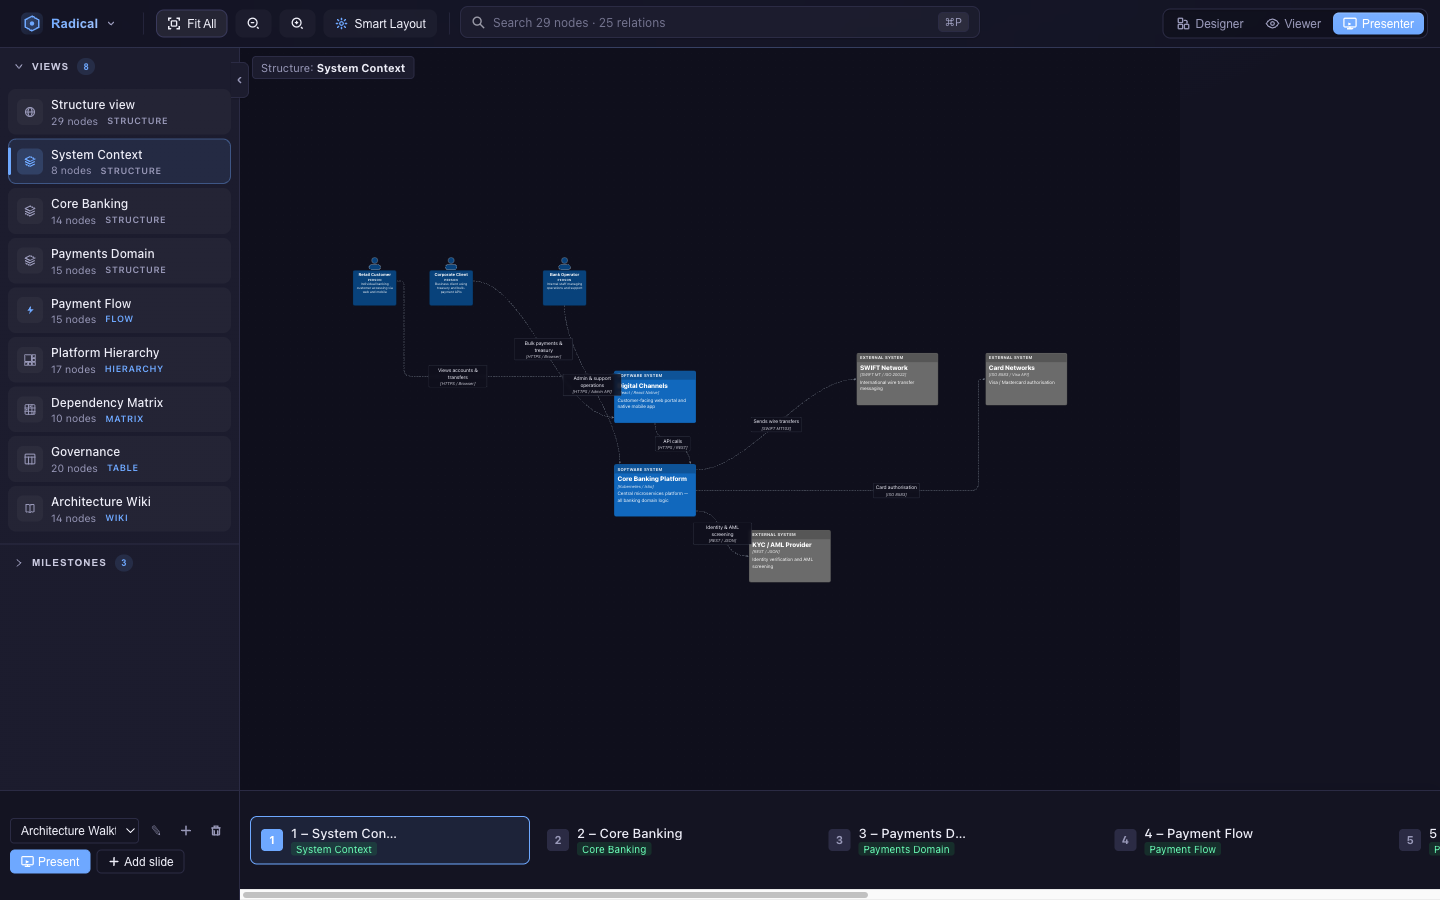The width and height of the screenshot is (1440, 900).
Task: Rename walkthrough with the pencil icon
Action: click(156, 831)
